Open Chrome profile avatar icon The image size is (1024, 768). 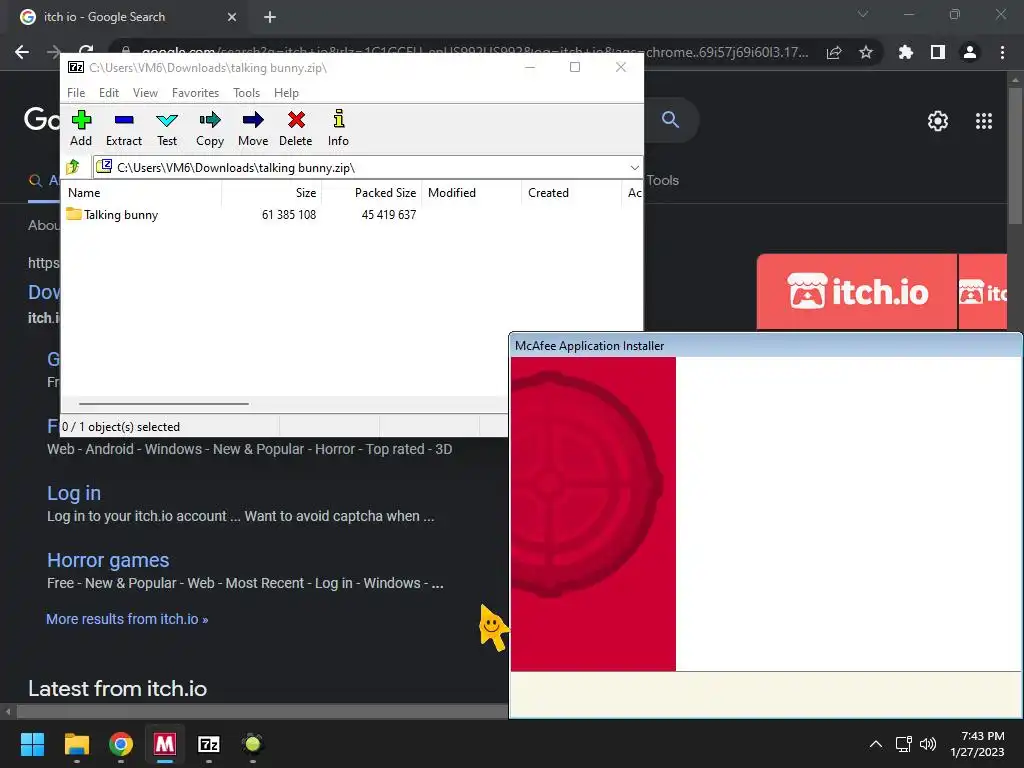click(970, 52)
